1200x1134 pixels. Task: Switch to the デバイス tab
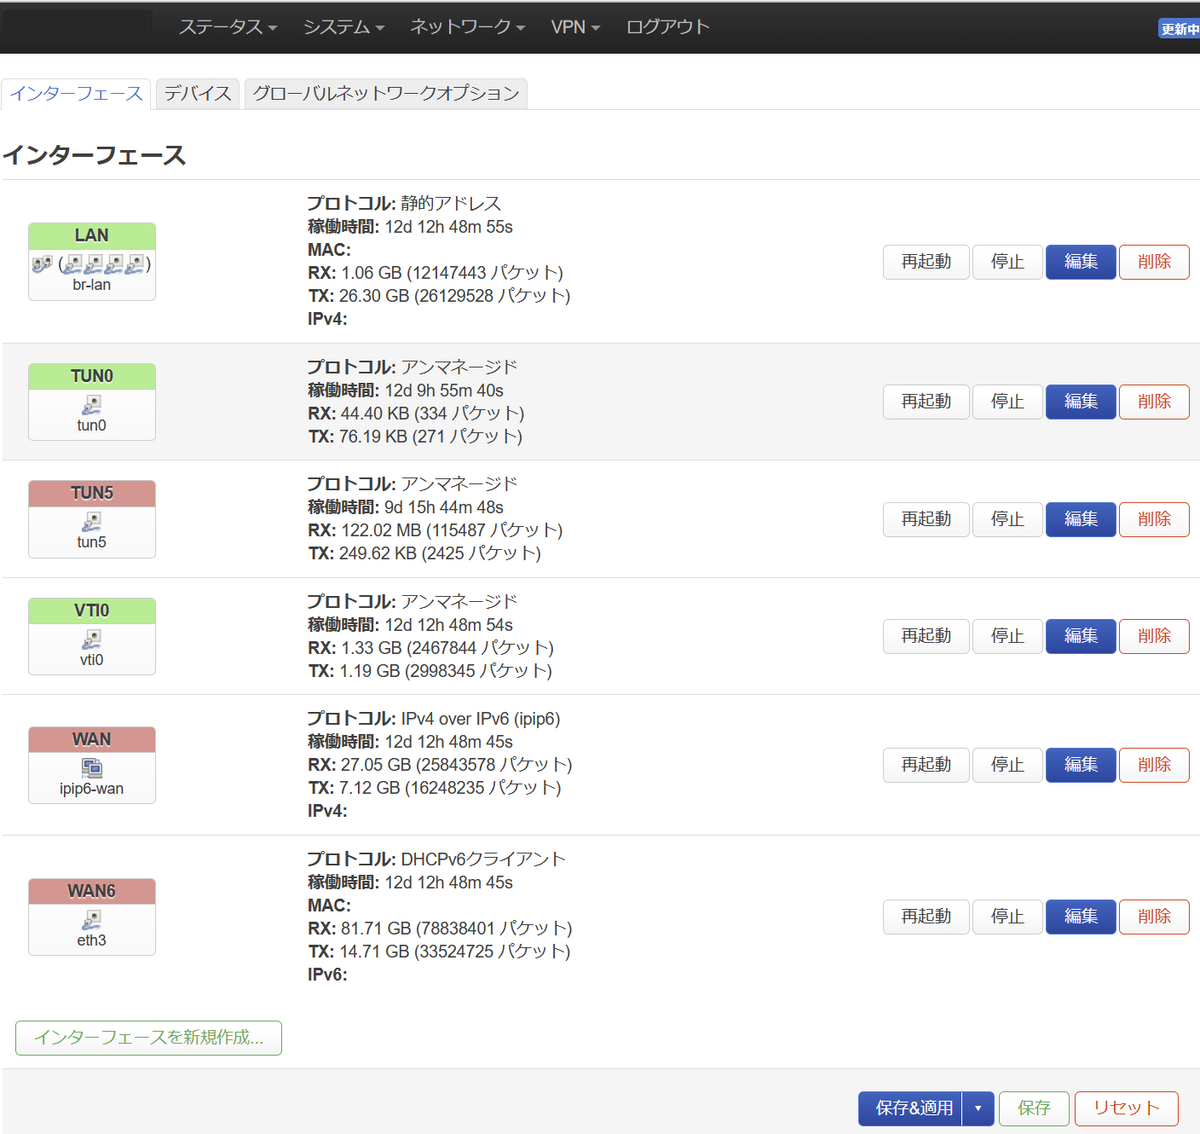point(197,94)
